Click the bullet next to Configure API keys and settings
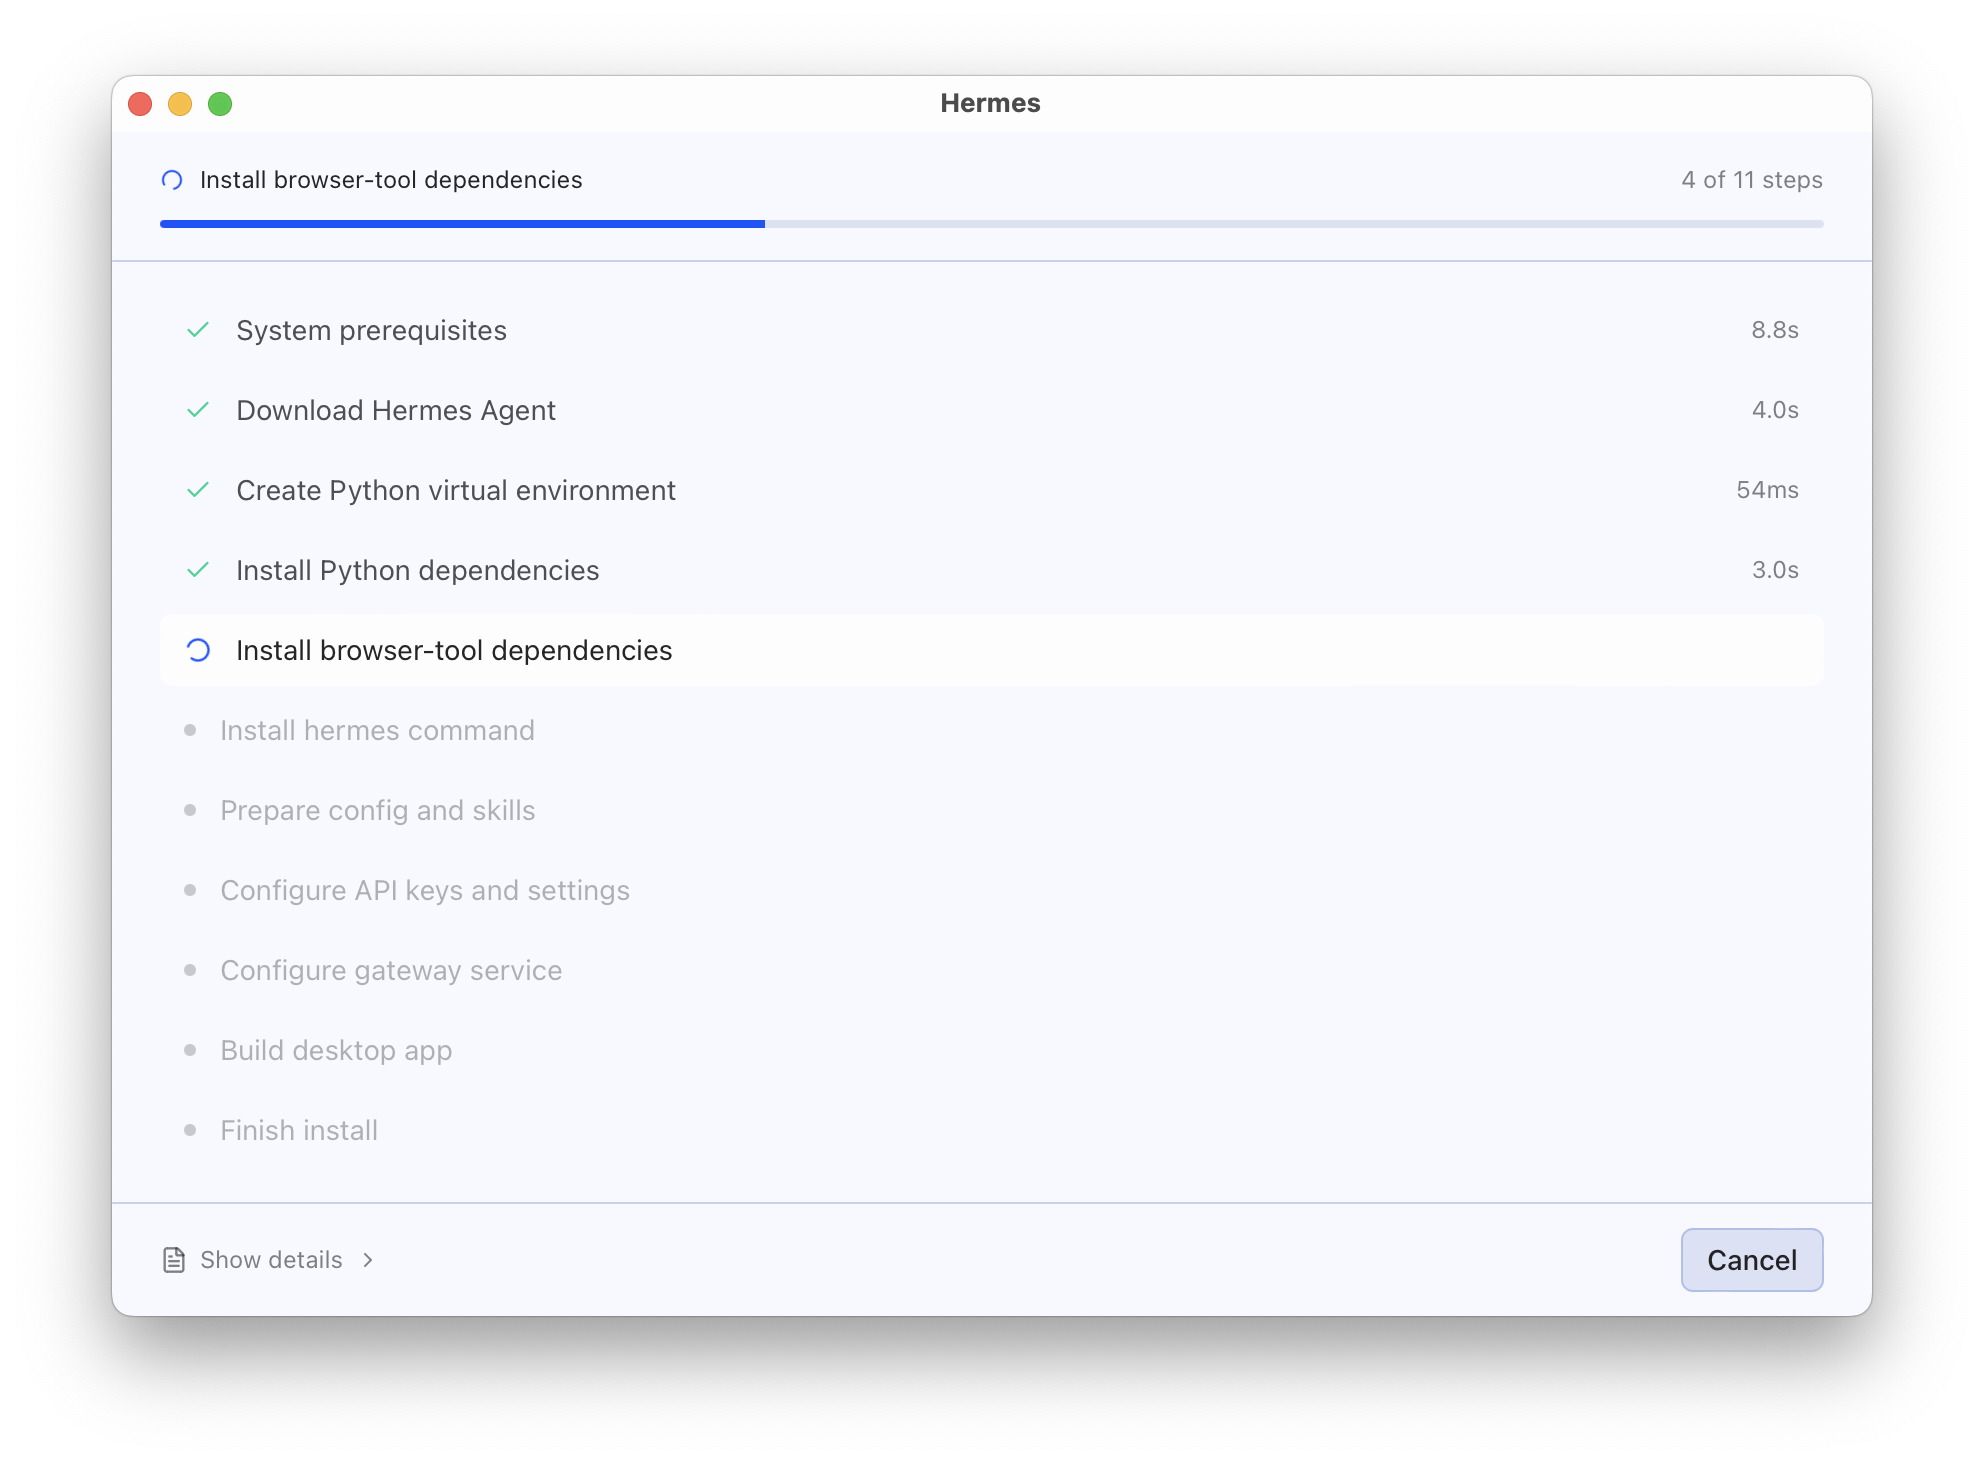The image size is (1984, 1464). pos(190,890)
